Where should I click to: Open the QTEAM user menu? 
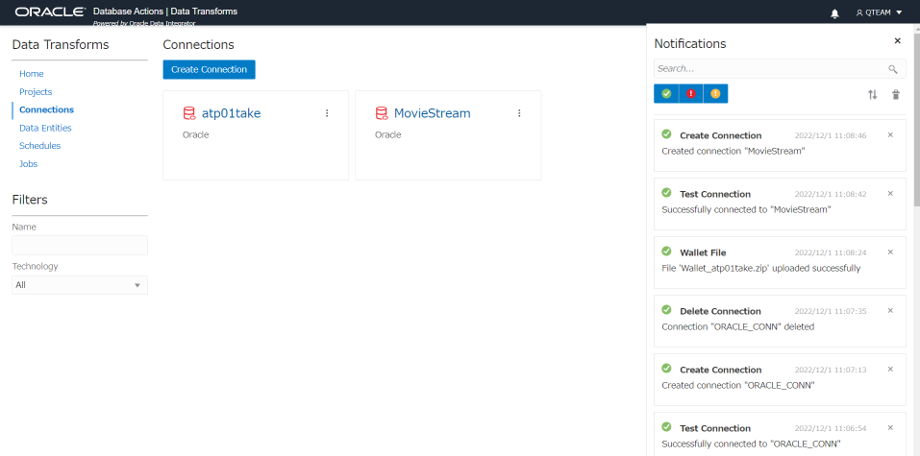879,13
